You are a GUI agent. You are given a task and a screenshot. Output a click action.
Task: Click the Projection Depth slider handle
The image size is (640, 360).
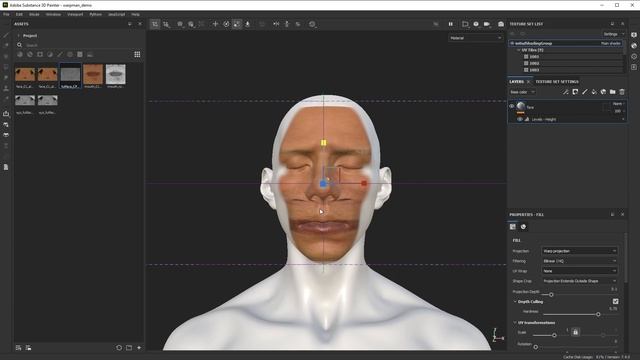pyautogui.click(x=551, y=295)
